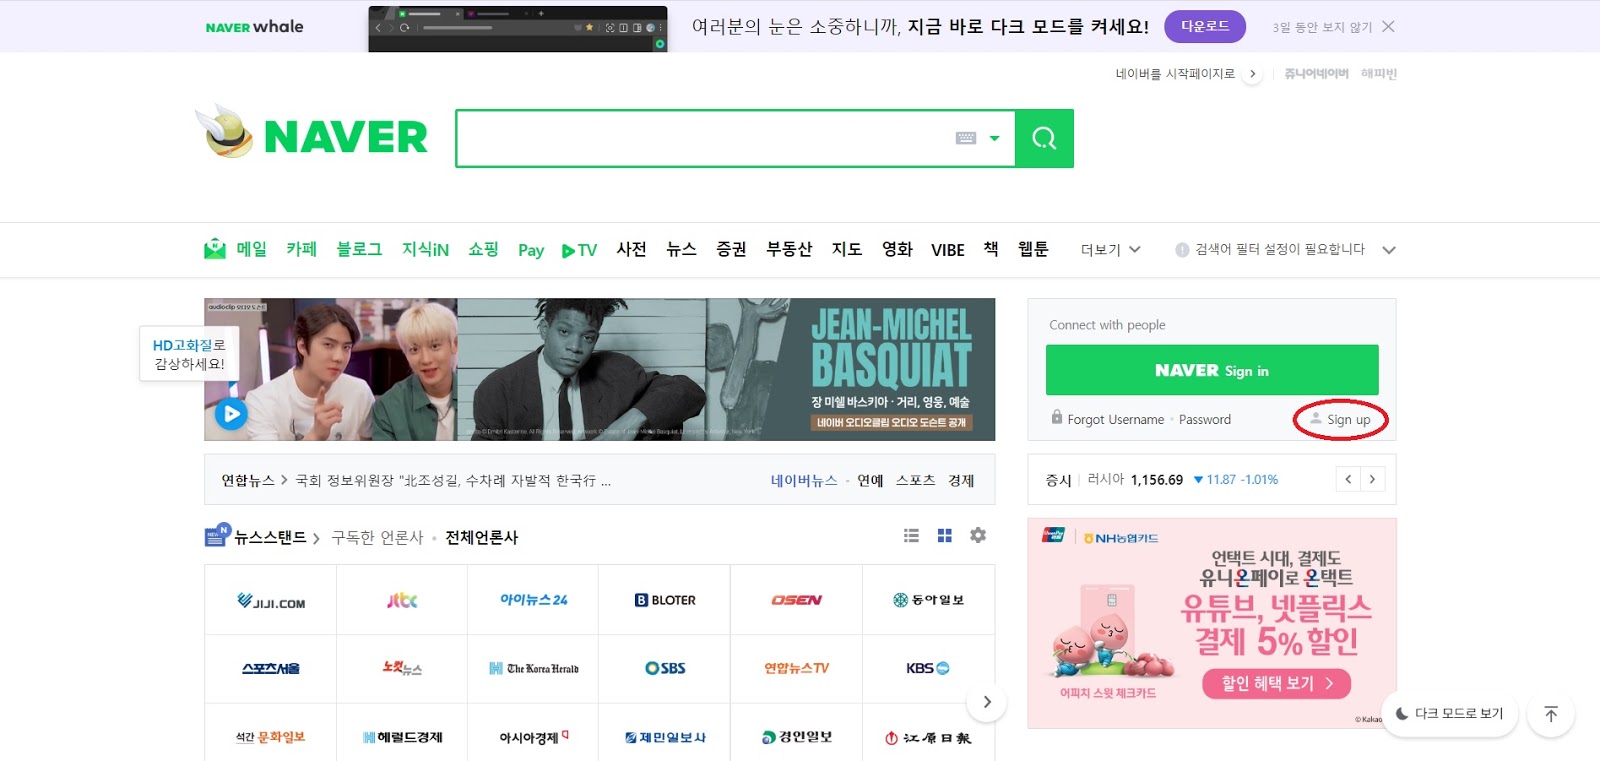This screenshot has height=761, width=1600.
Task: Click the mail envelope icon
Action: click(x=215, y=249)
